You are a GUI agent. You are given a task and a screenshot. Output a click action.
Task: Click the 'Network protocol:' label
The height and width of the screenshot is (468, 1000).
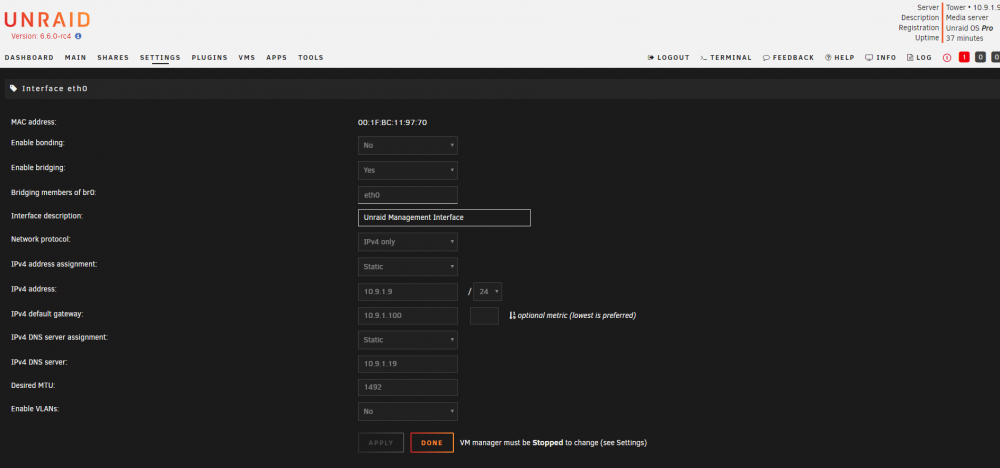41,239
